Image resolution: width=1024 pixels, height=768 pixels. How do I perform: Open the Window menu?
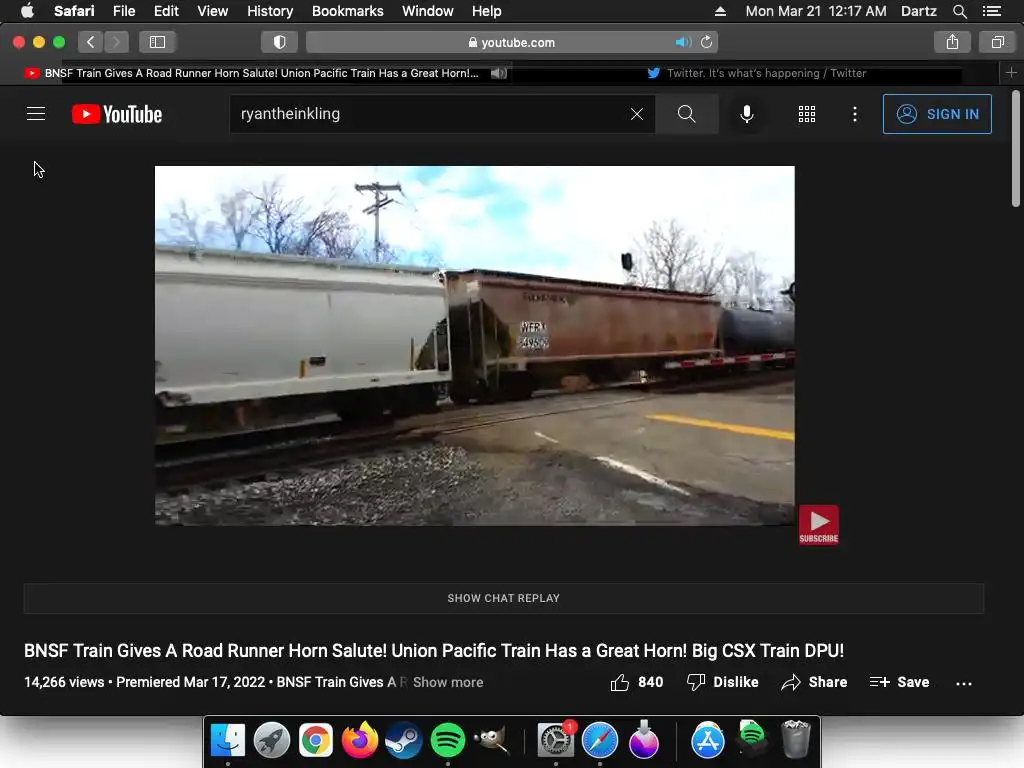[x=428, y=11]
